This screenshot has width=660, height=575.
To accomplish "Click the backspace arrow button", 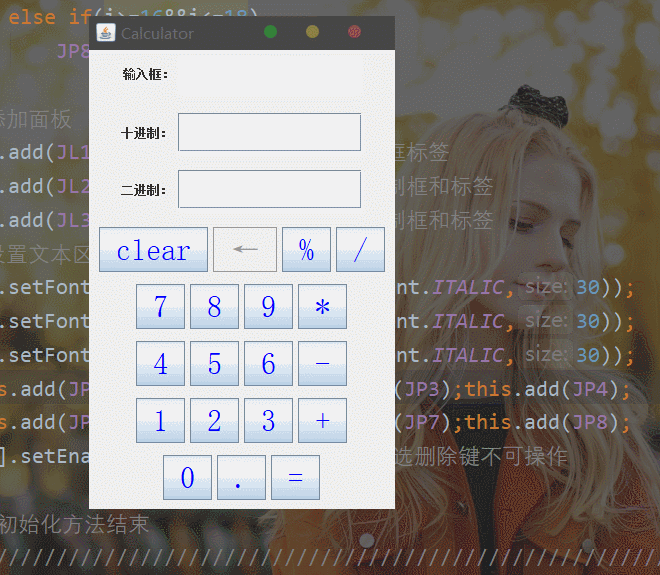I will (245, 250).
